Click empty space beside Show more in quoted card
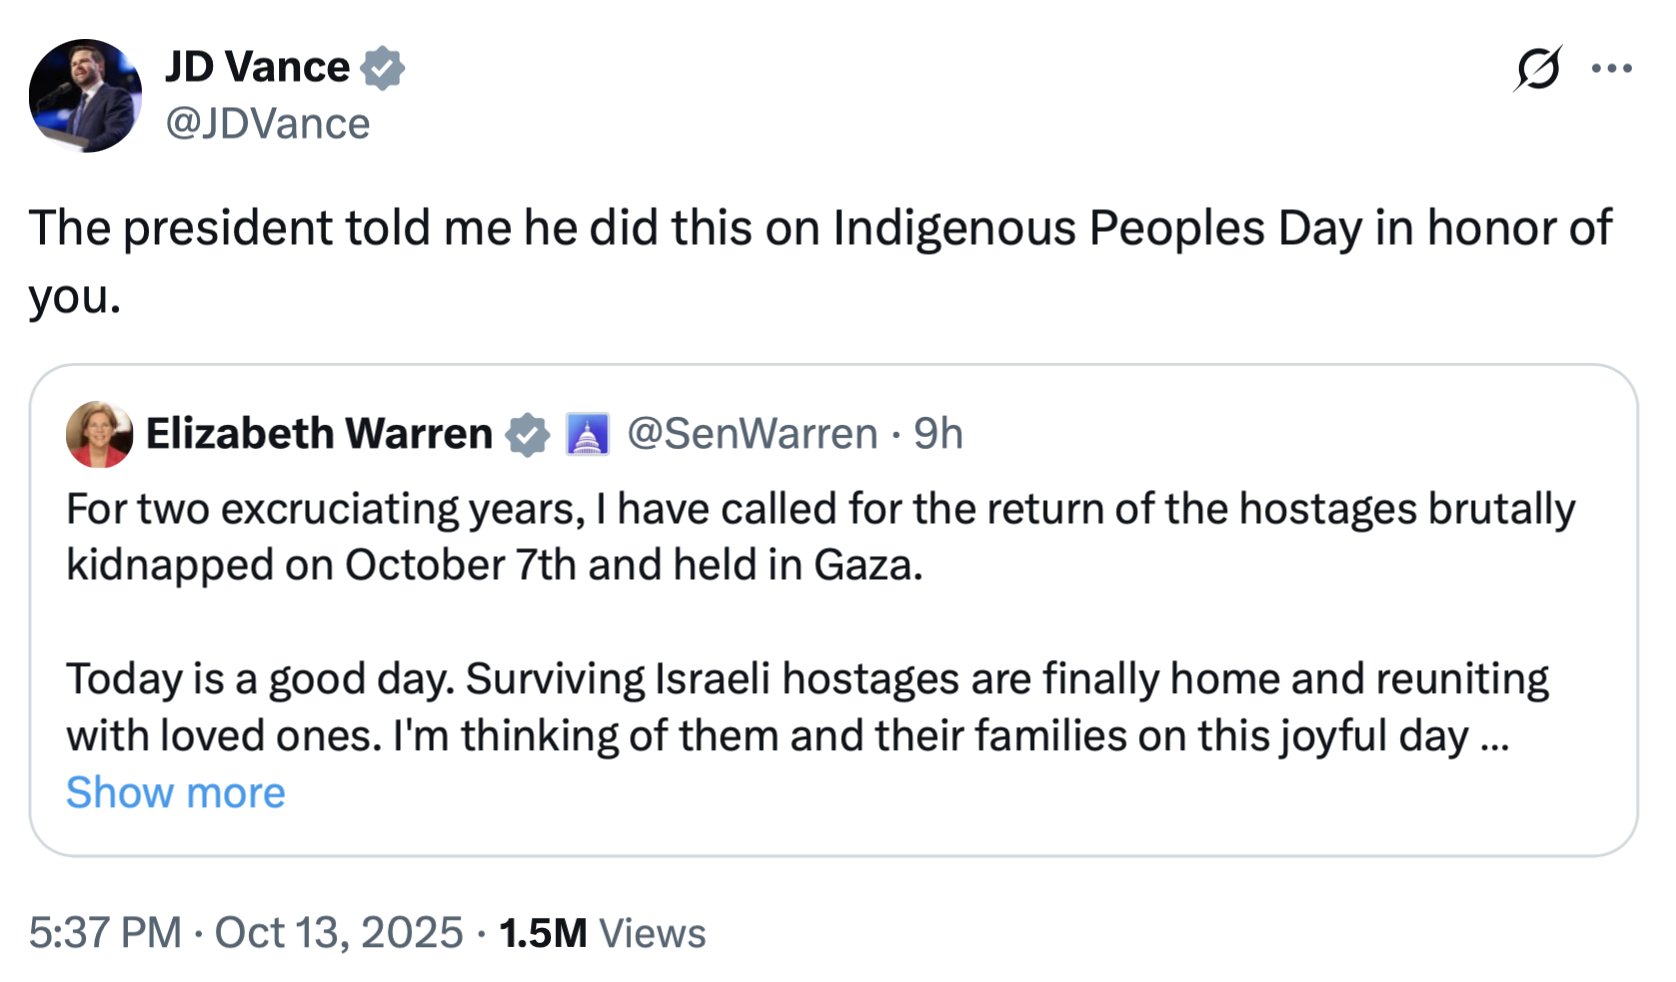 pos(900,795)
